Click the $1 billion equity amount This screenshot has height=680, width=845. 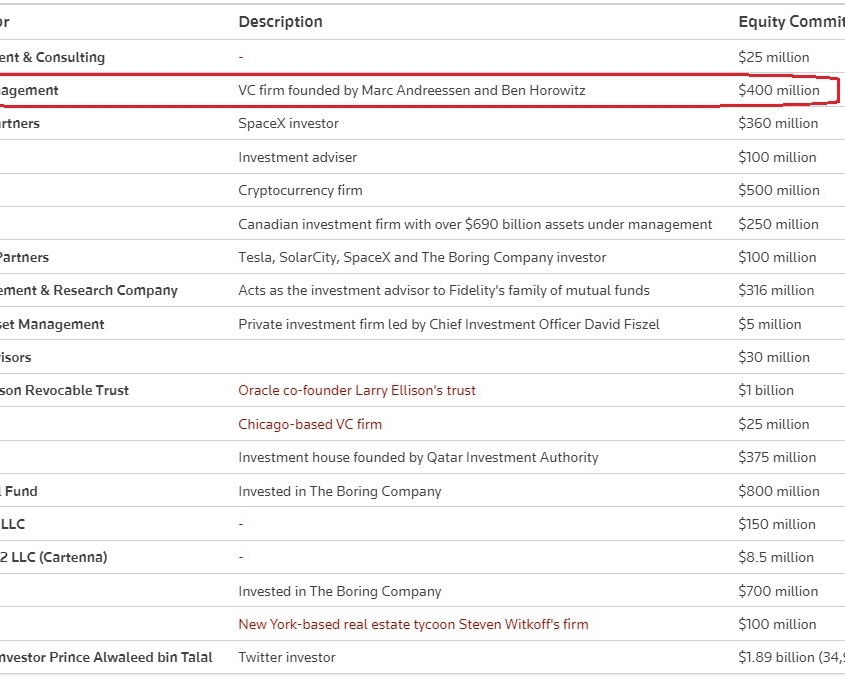766,390
